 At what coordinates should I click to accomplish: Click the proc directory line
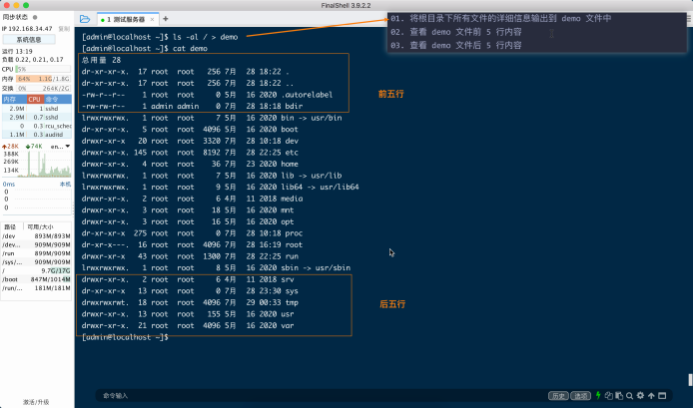[x=192, y=233]
